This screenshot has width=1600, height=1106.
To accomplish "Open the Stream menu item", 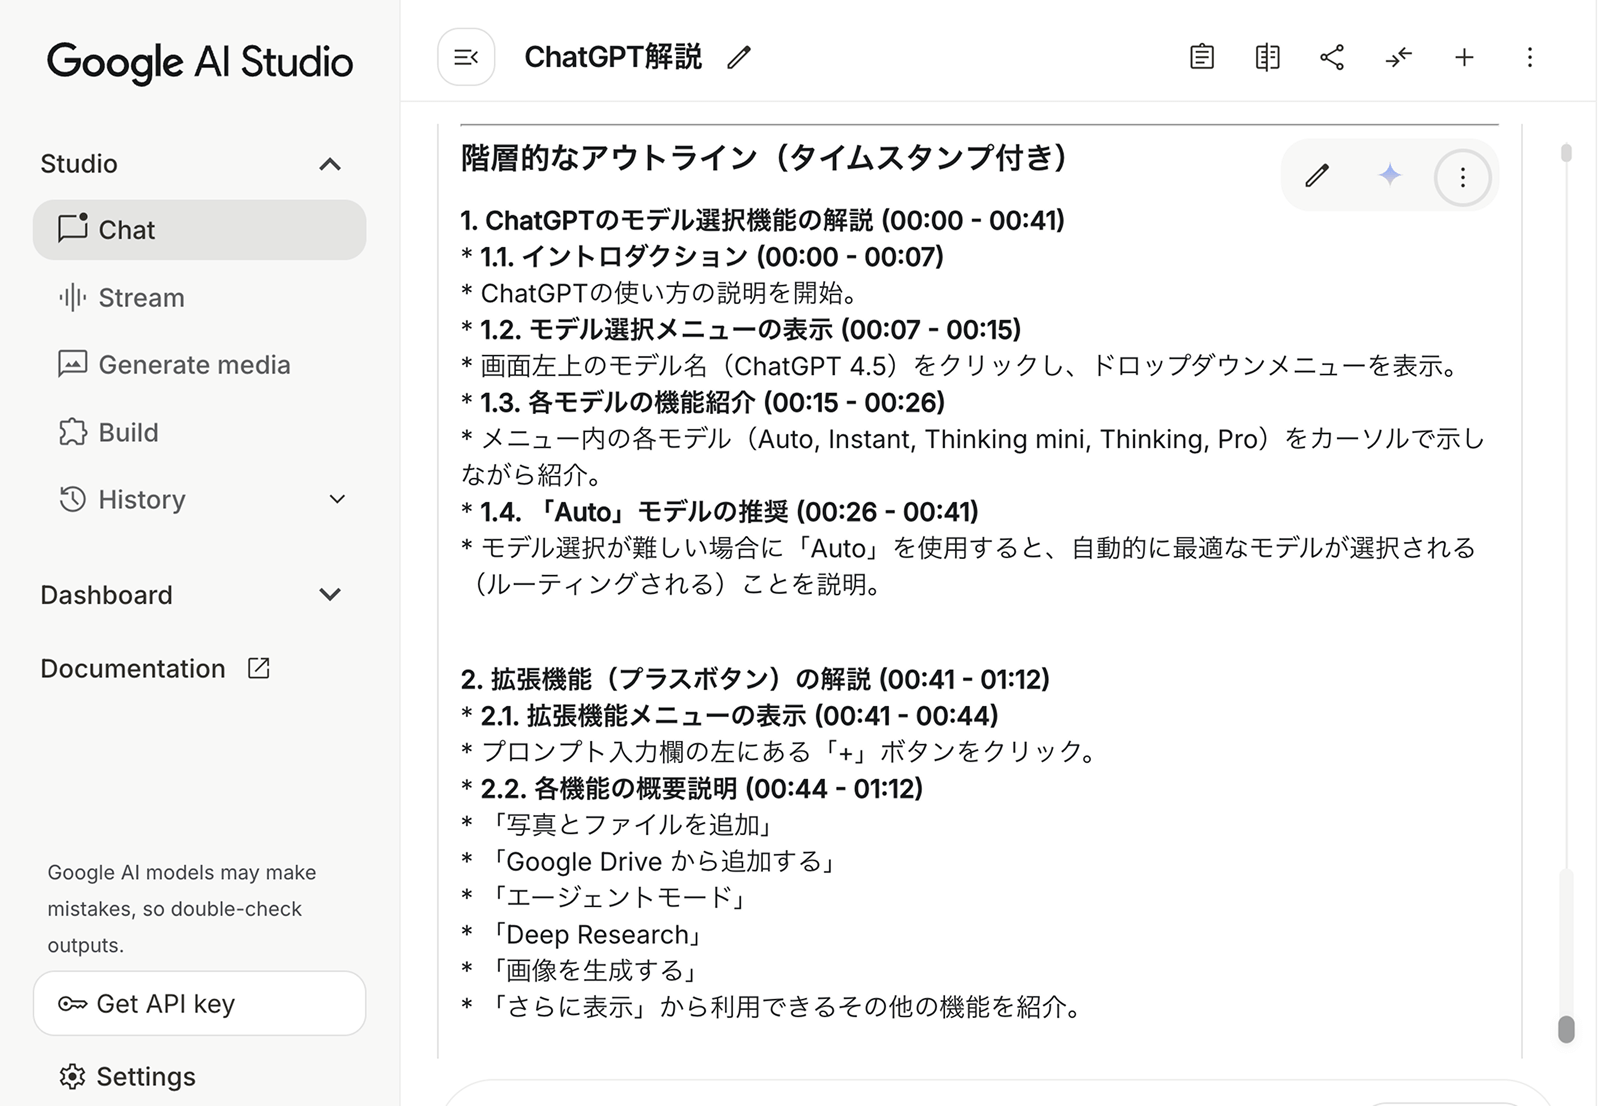I will click(199, 298).
